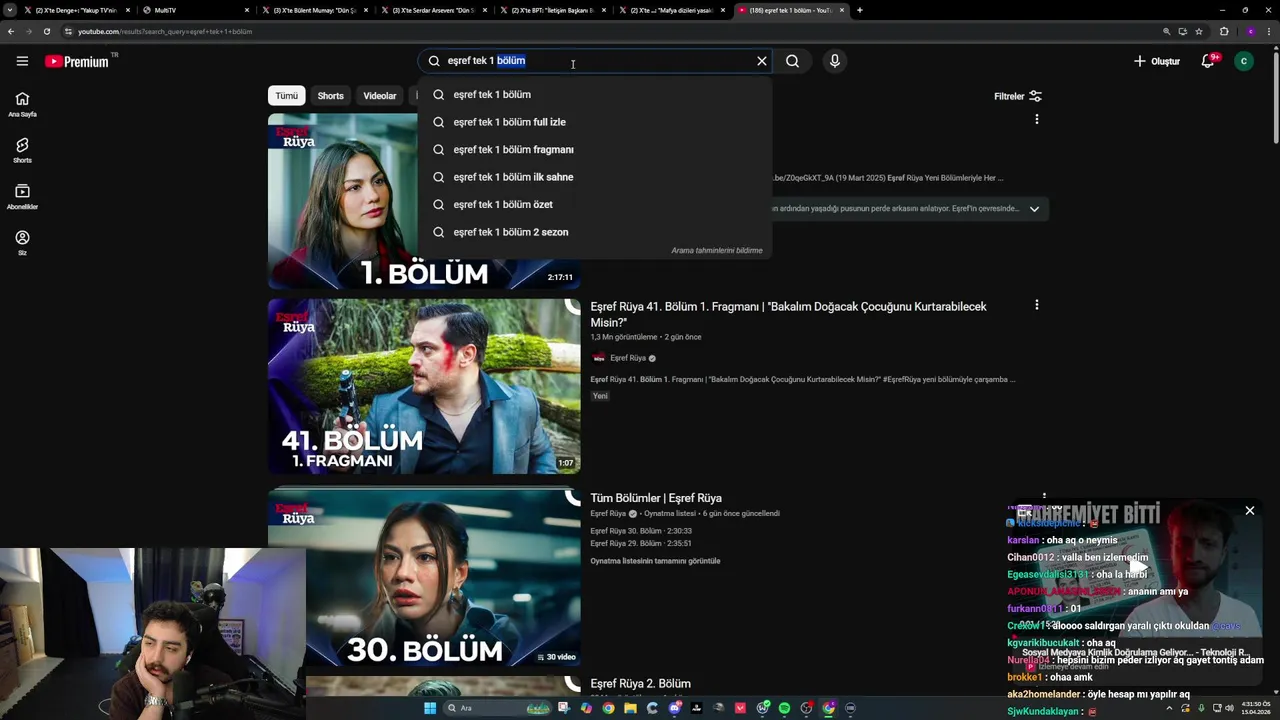Choose suggestion "eşref tek 1 bölüm"
The width and height of the screenshot is (1280, 720).
(x=595, y=94)
